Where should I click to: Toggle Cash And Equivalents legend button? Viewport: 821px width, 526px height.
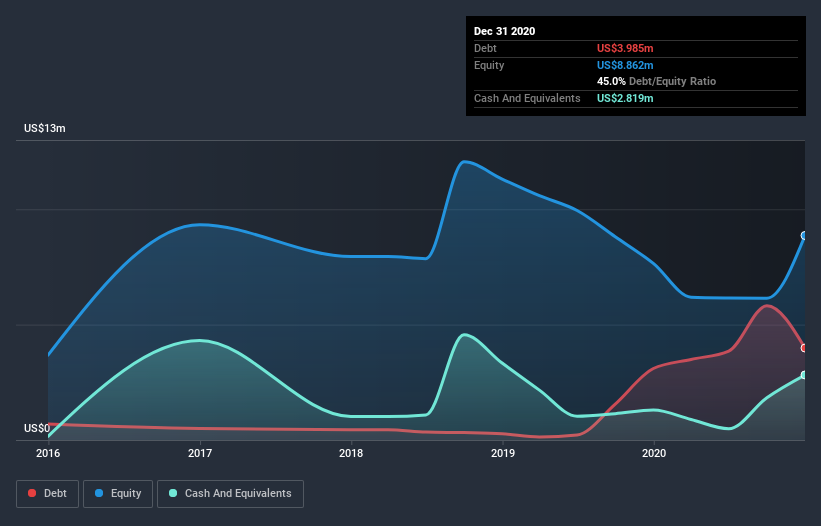tap(230, 494)
